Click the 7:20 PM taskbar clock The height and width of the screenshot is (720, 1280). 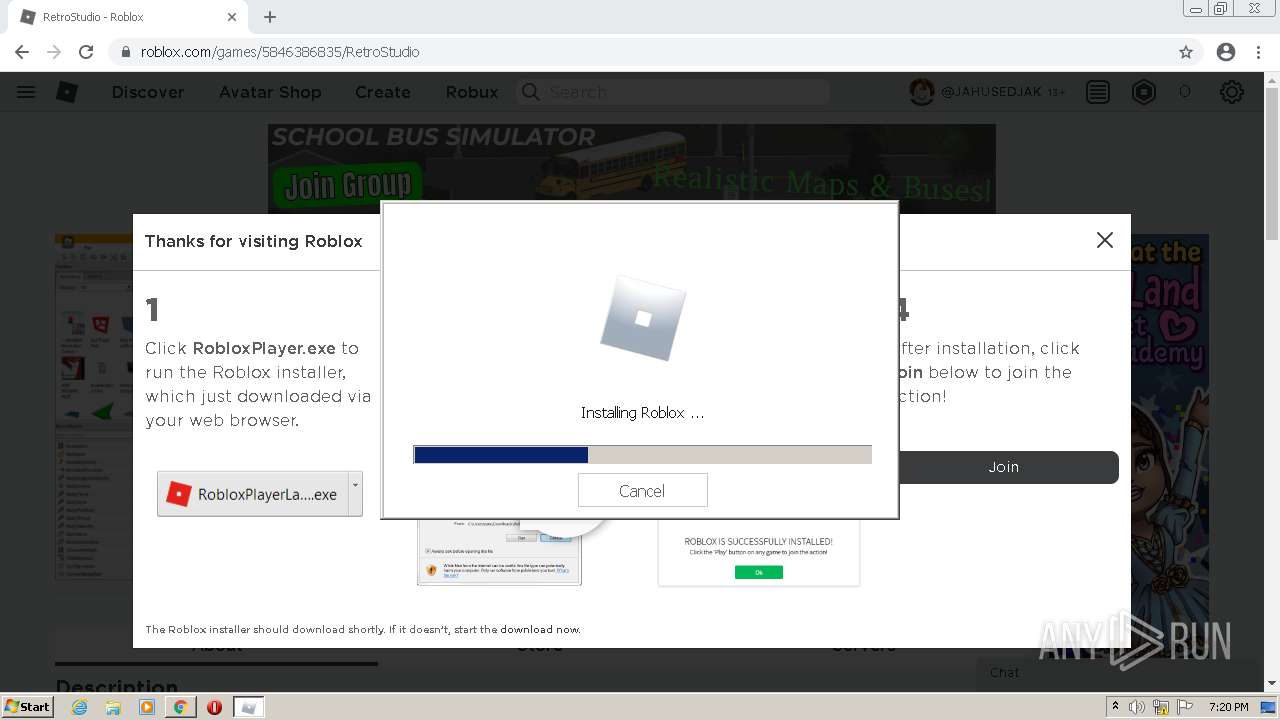tap(1229, 707)
